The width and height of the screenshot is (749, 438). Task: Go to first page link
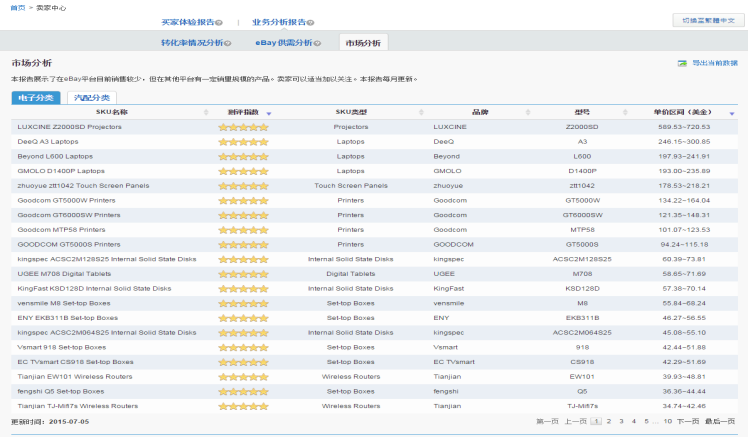pos(547,421)
